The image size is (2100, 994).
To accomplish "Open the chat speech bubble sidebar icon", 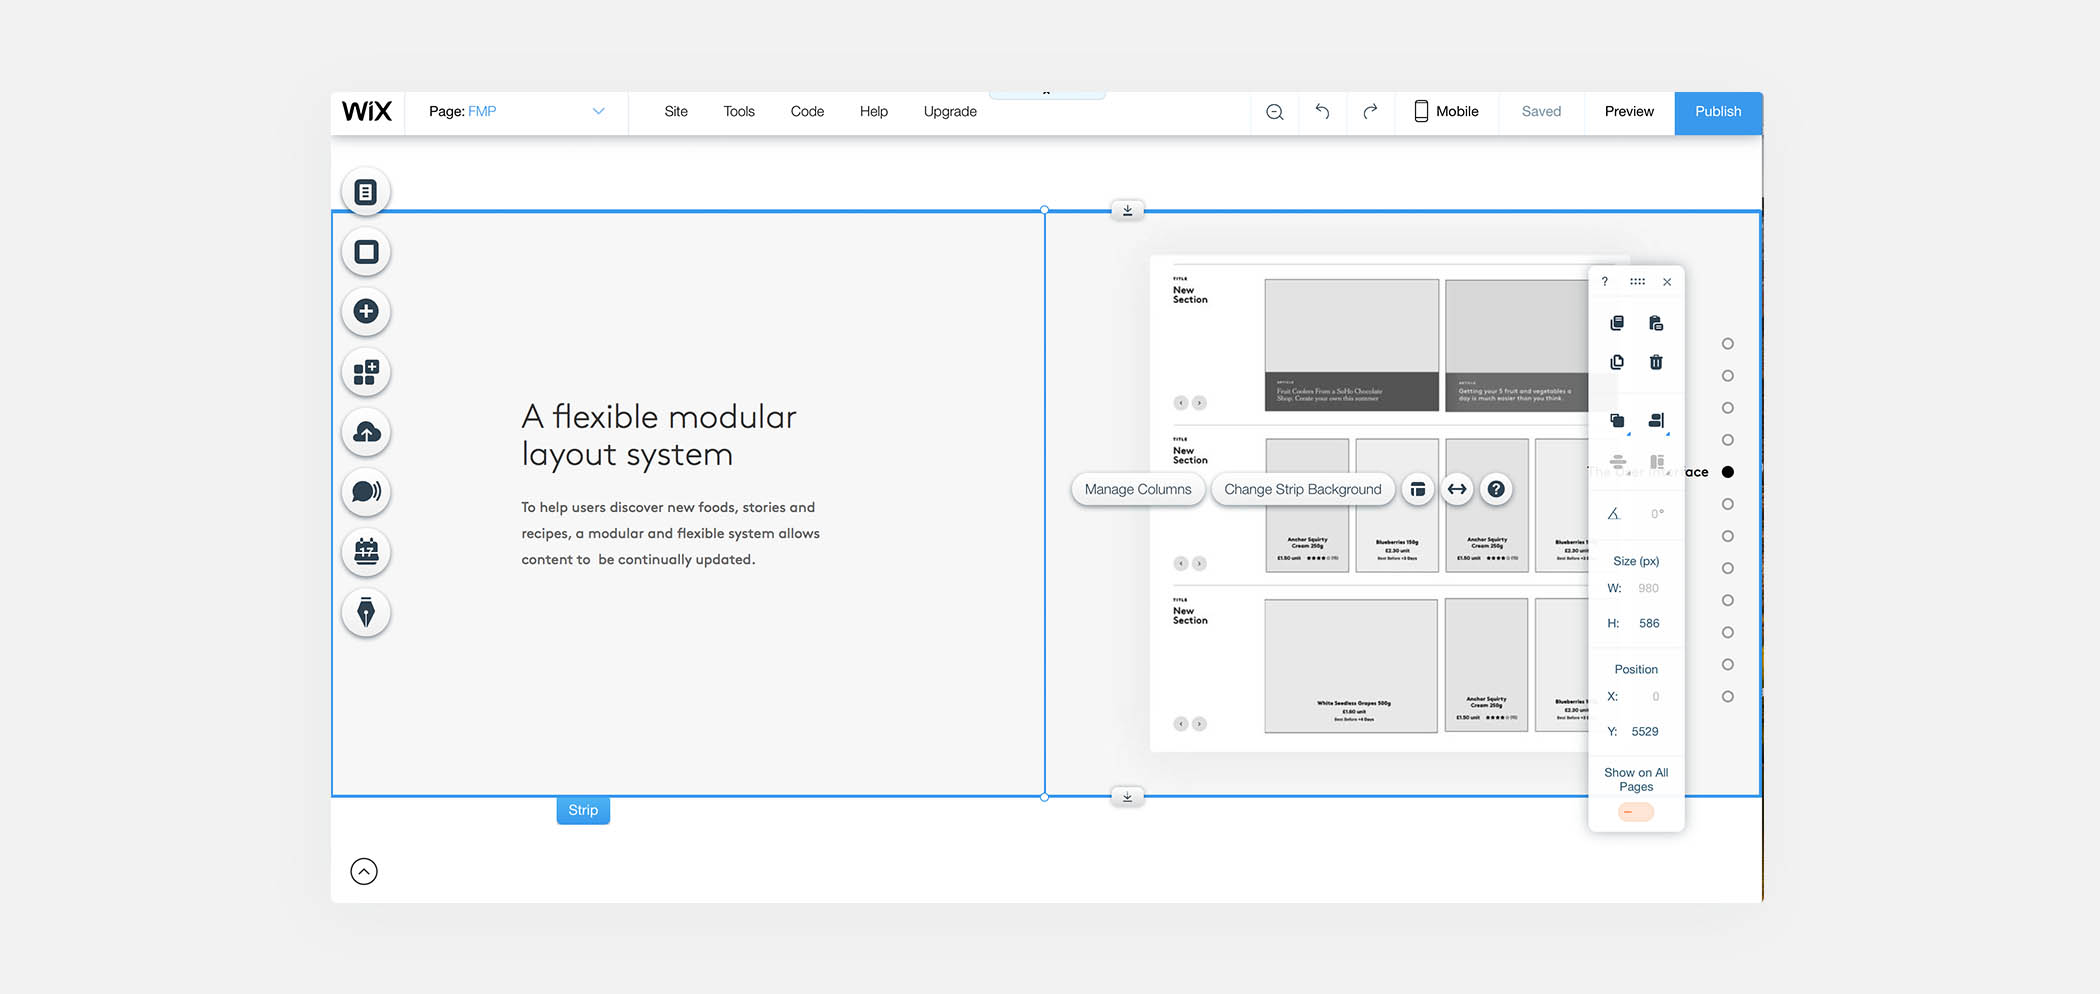I will coord(366,492).
